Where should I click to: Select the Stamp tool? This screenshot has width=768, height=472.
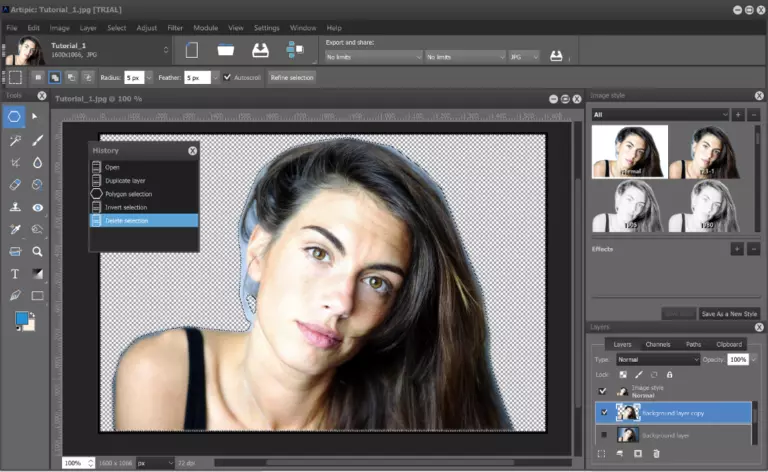pos(15,207)
